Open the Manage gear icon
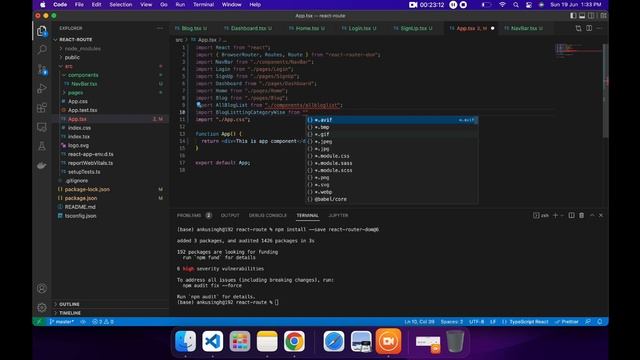The image size is (640, 360). click(x=42, y=308)
